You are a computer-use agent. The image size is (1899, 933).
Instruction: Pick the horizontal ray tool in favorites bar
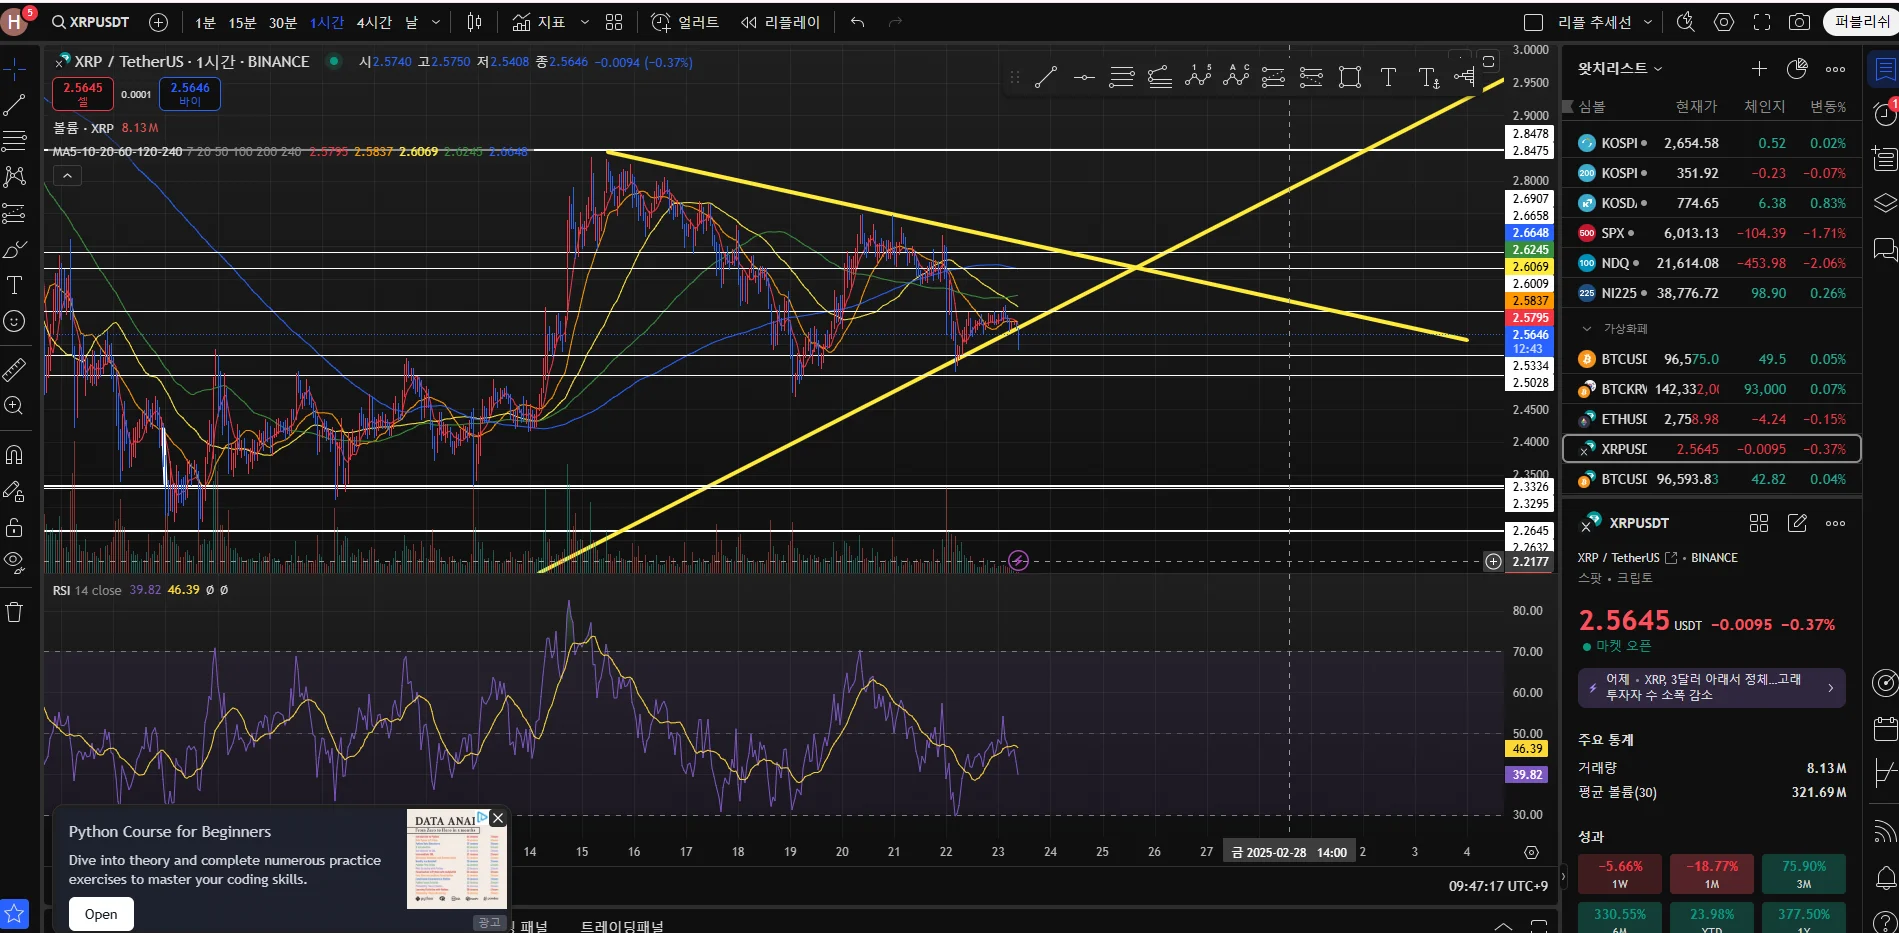pyautogui.click(x=1084, y=77)
